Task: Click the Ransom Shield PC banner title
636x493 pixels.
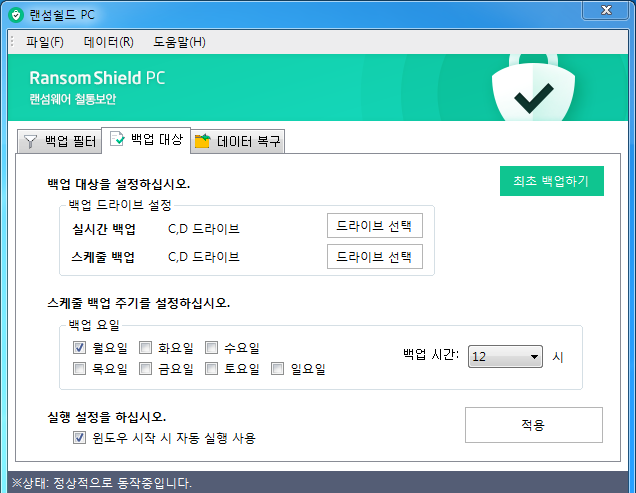Action: click(97, 78)
